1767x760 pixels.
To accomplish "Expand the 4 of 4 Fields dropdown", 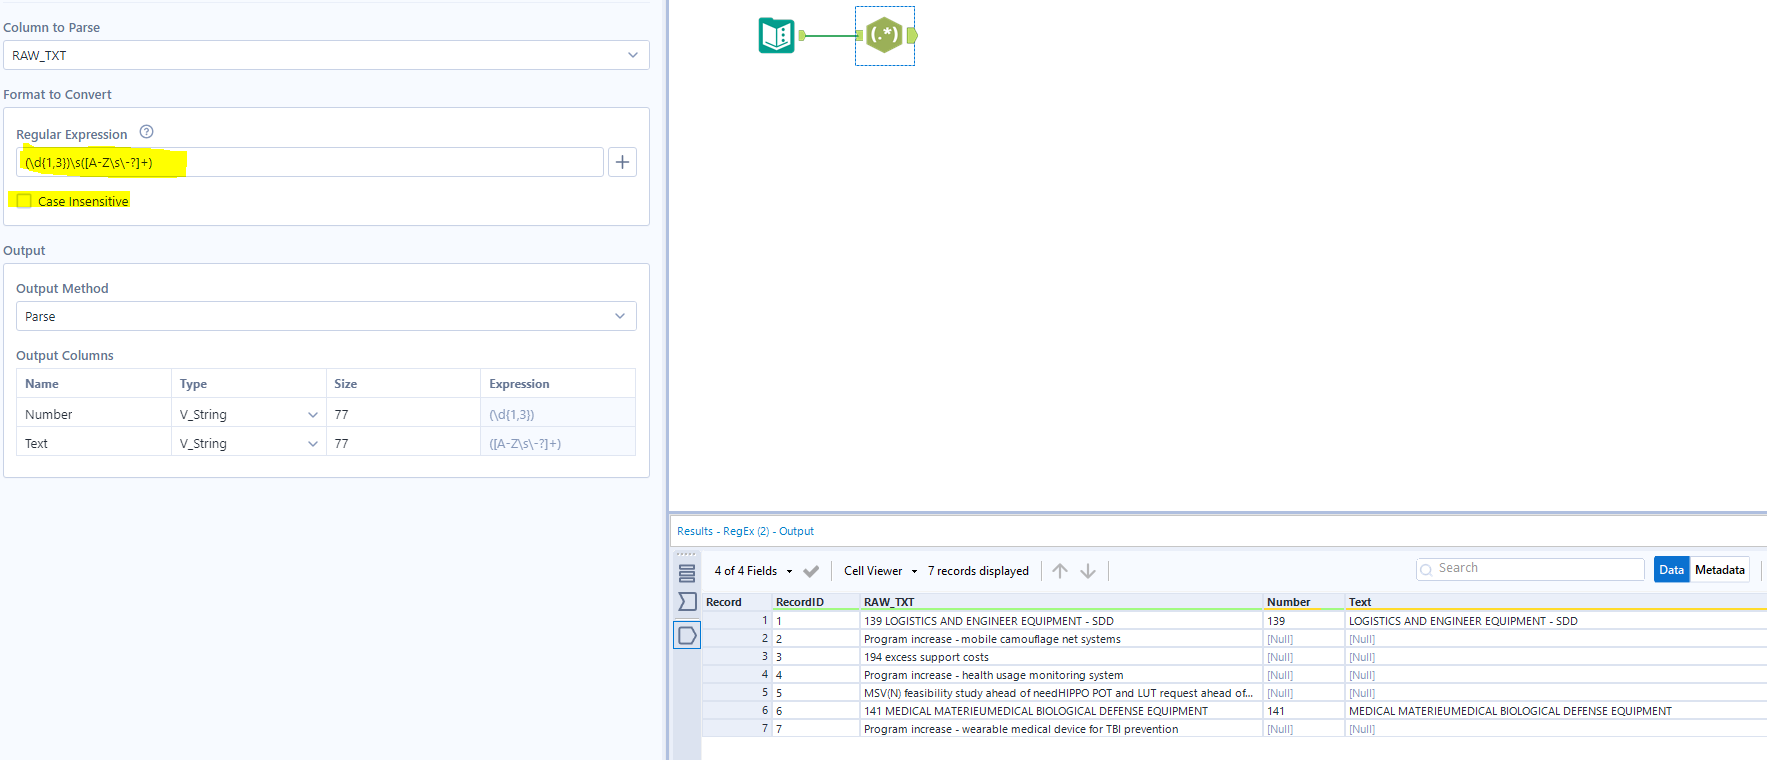I will 753,571.
